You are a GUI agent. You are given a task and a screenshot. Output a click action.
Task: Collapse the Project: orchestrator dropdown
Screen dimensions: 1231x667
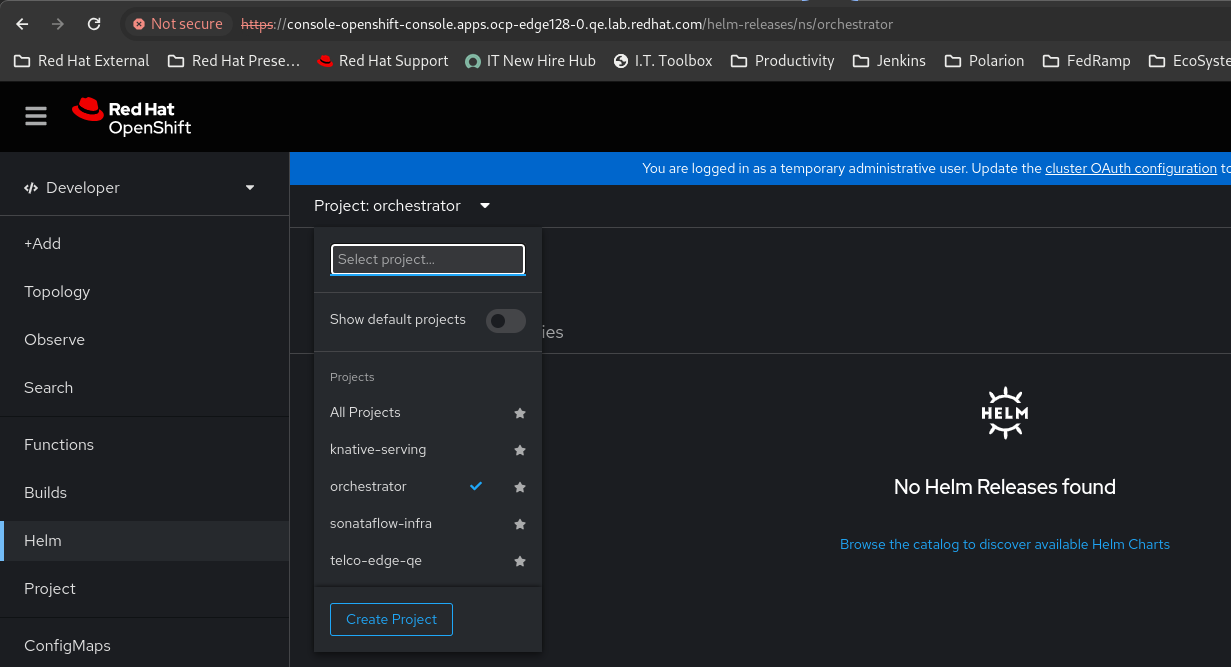pyautogui.click(x=402, y=206)
